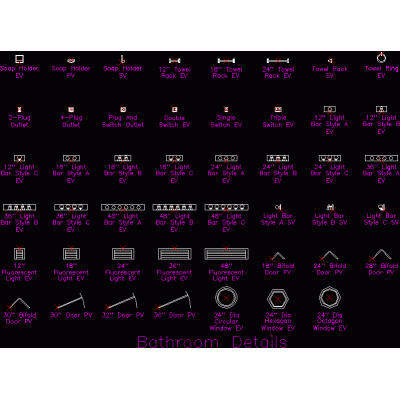This screenshot has height=400, width=400.
Task: Select the 48" Light Bar Style A symbol
Action: [x=123, y=207]
